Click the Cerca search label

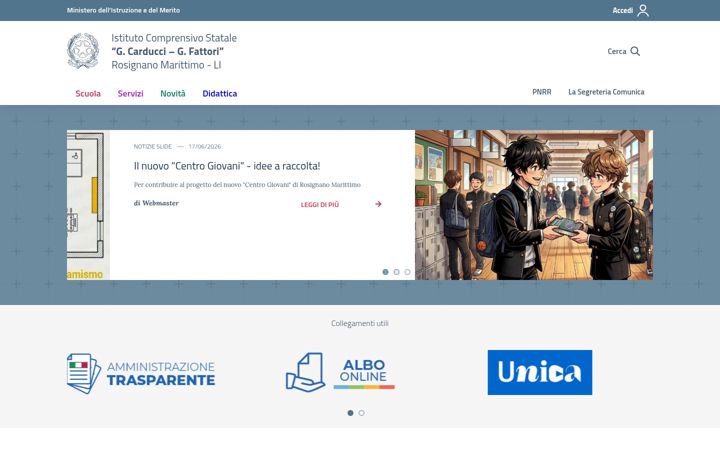coord(617,51)
